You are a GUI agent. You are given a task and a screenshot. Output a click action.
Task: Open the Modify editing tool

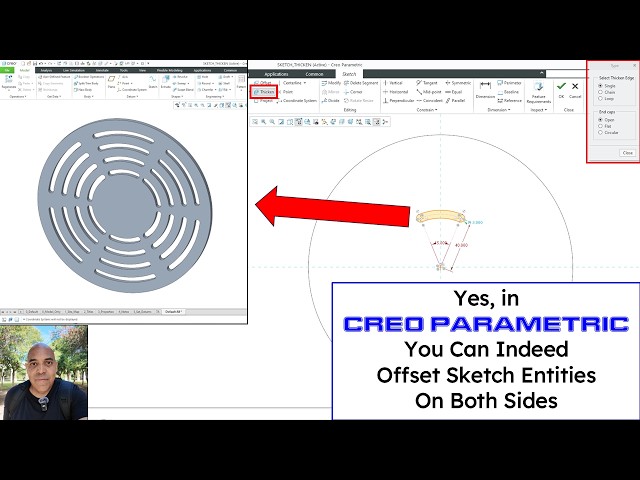331,83
